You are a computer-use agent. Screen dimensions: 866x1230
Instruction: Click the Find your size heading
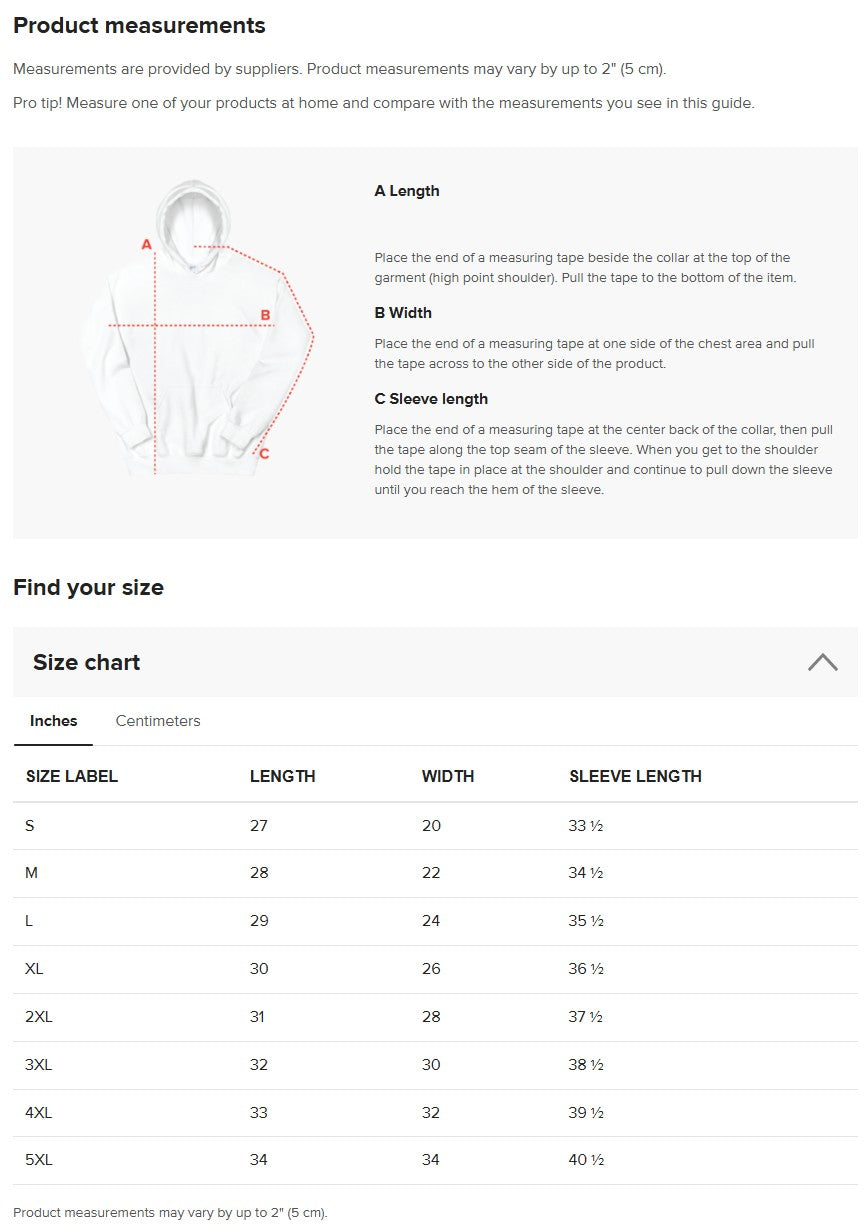(88, 587)
